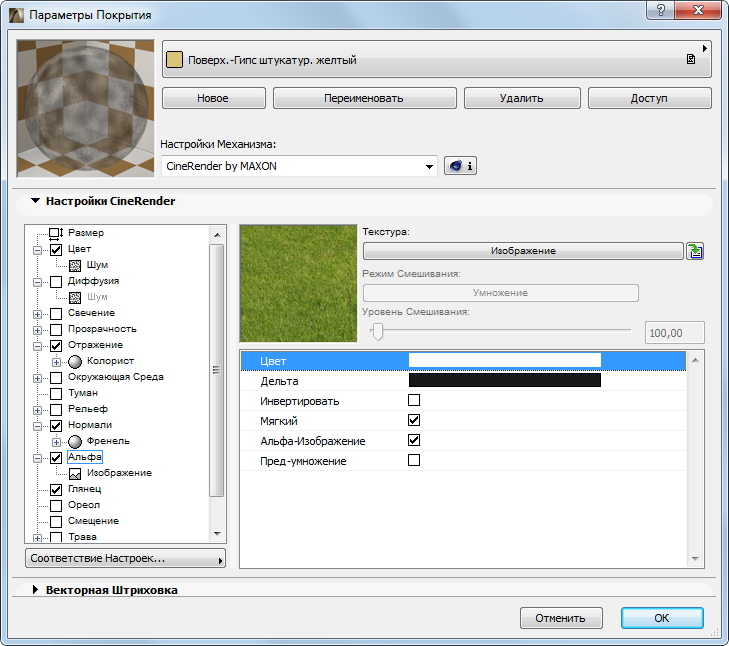Click Отменить to cancel
This screenshot has width=729, height=646.
tap(561, 618)
